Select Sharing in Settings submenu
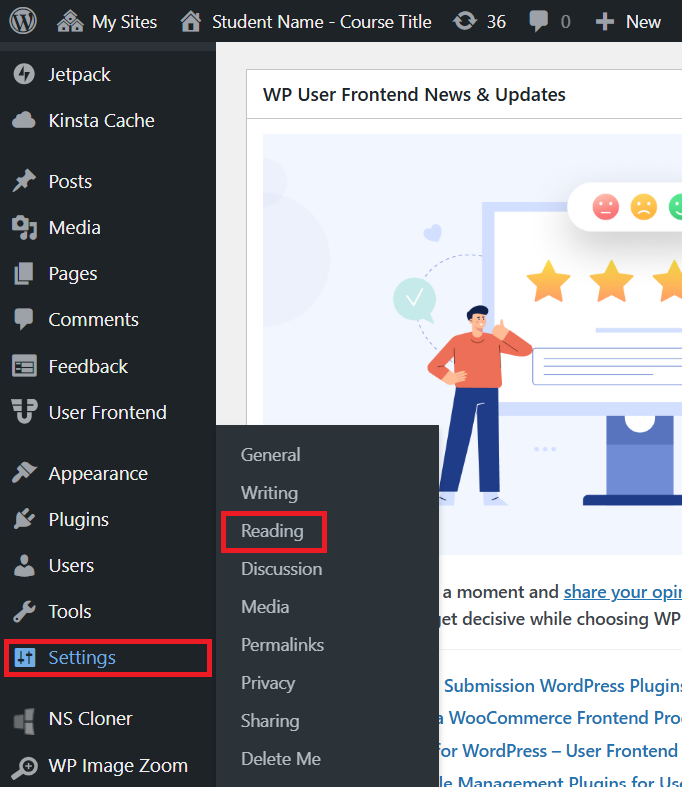Screen dimensions: 682x787 tap(270, 721)
